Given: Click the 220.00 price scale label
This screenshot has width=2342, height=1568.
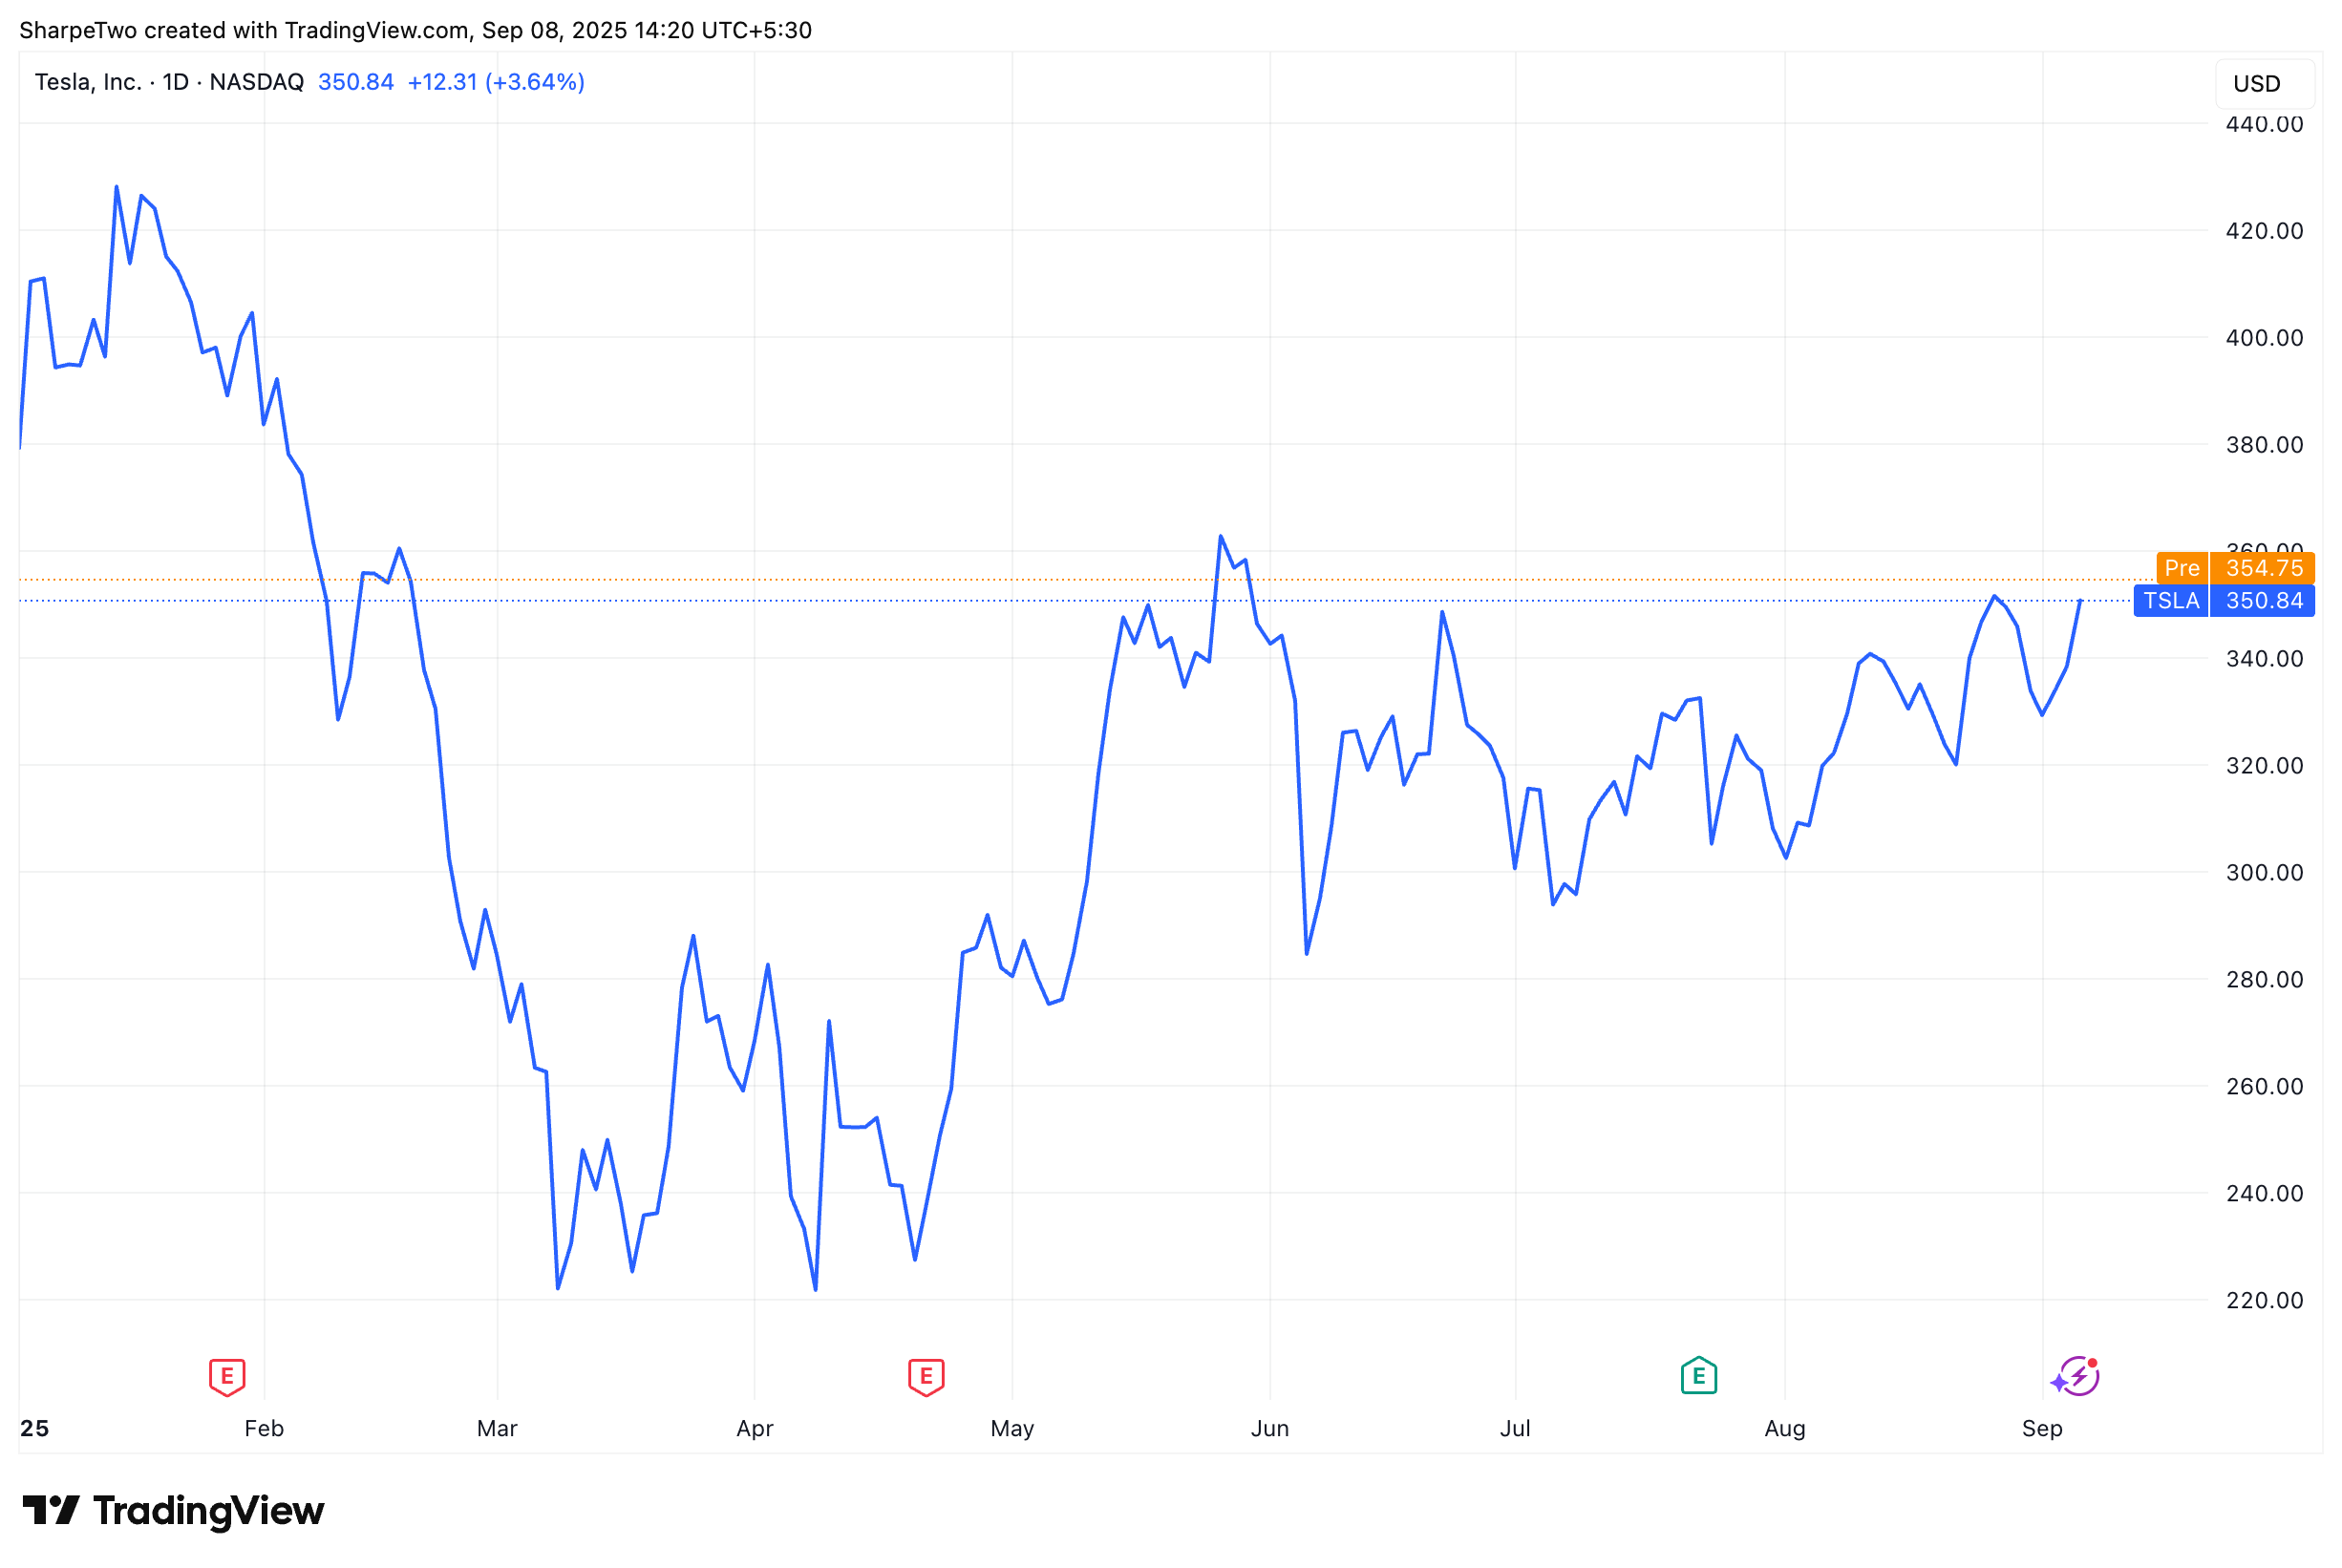Looking at the screenshot, I should [x=2264, y=1300].
